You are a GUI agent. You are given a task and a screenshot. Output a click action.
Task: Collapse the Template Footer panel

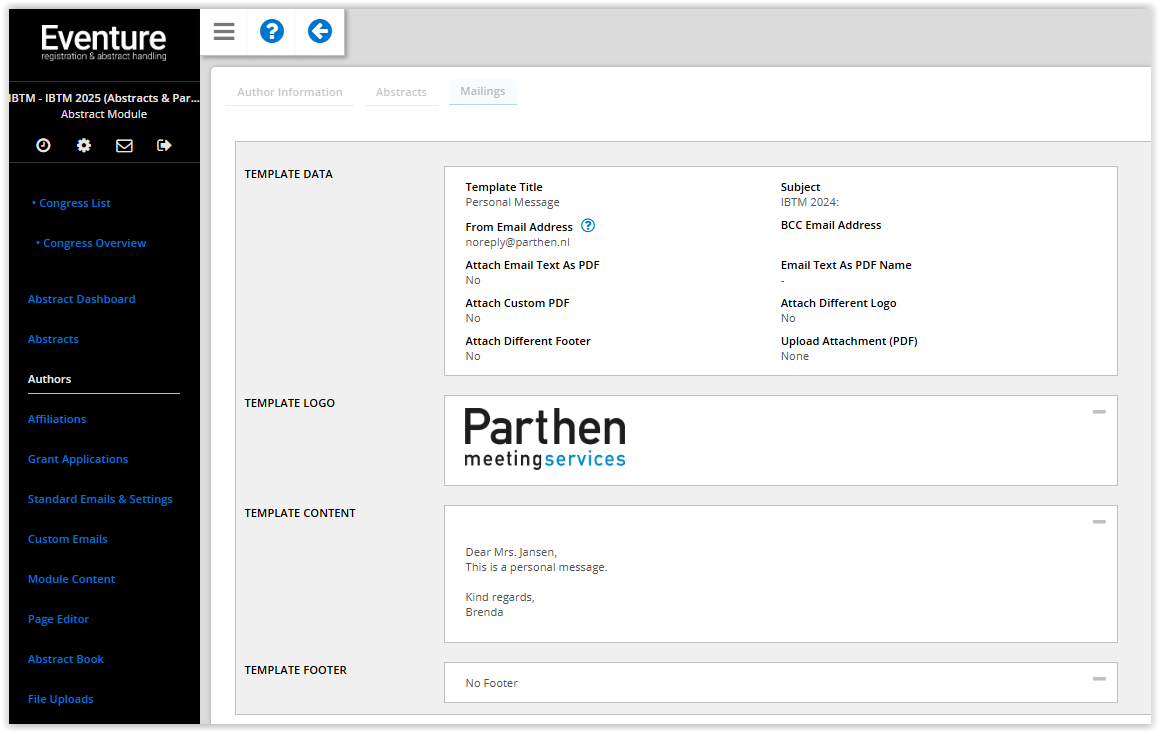pos(1099,679)
